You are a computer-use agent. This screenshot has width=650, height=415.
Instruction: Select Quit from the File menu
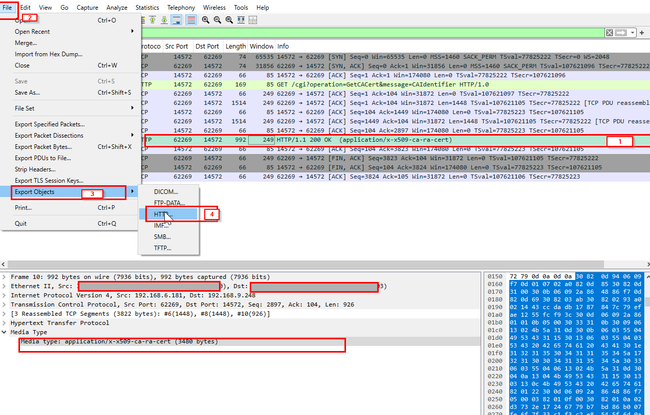70,223
